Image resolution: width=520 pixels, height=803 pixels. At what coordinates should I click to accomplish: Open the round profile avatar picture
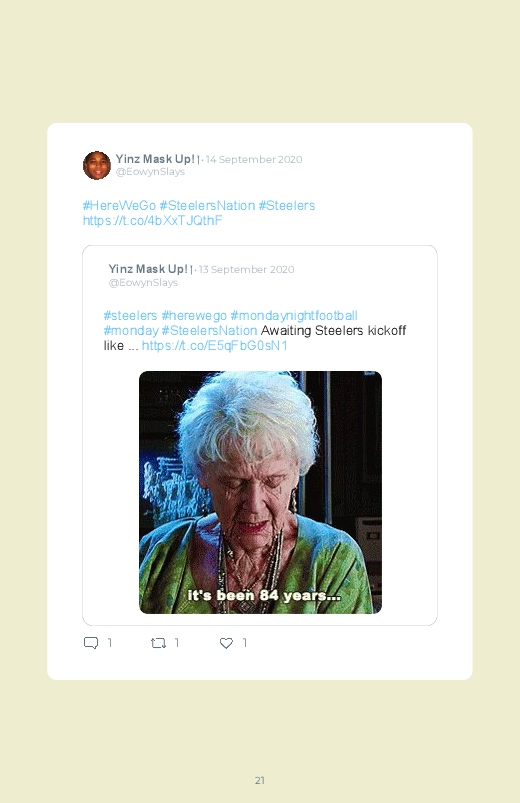[97, 165]
